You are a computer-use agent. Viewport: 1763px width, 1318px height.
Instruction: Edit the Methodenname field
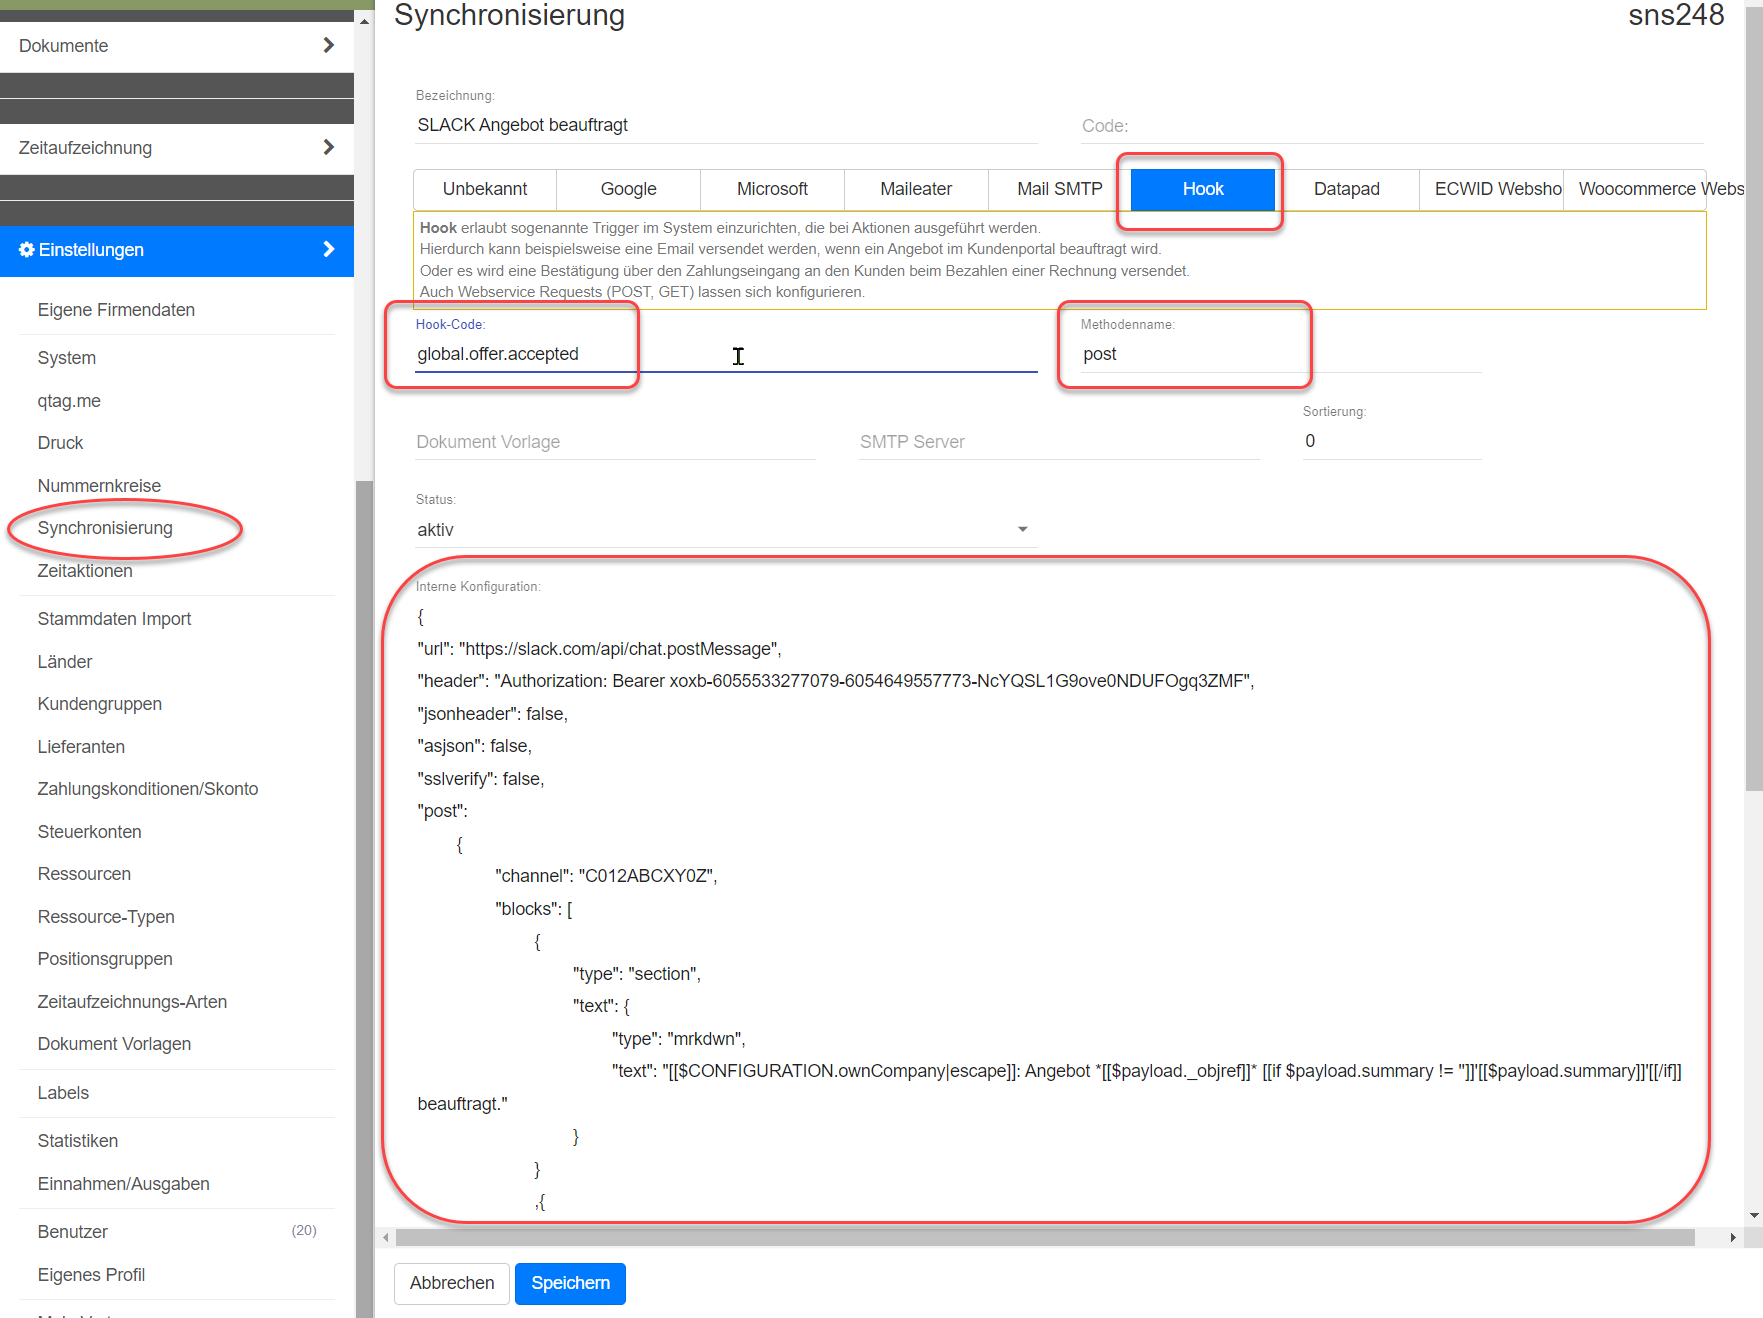pos(1281,354)
